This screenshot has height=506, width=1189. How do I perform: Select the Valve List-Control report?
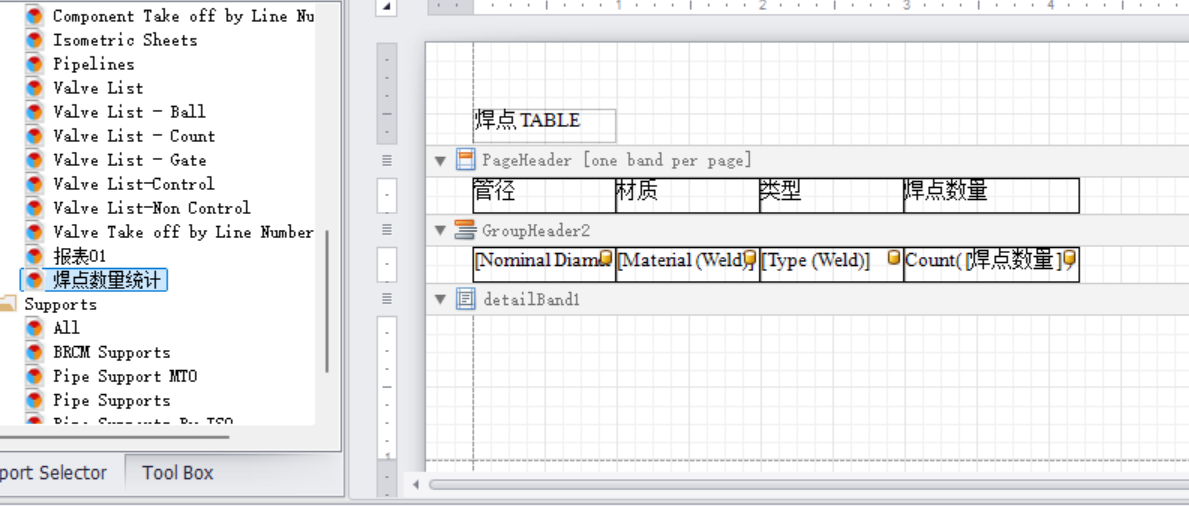133,184
